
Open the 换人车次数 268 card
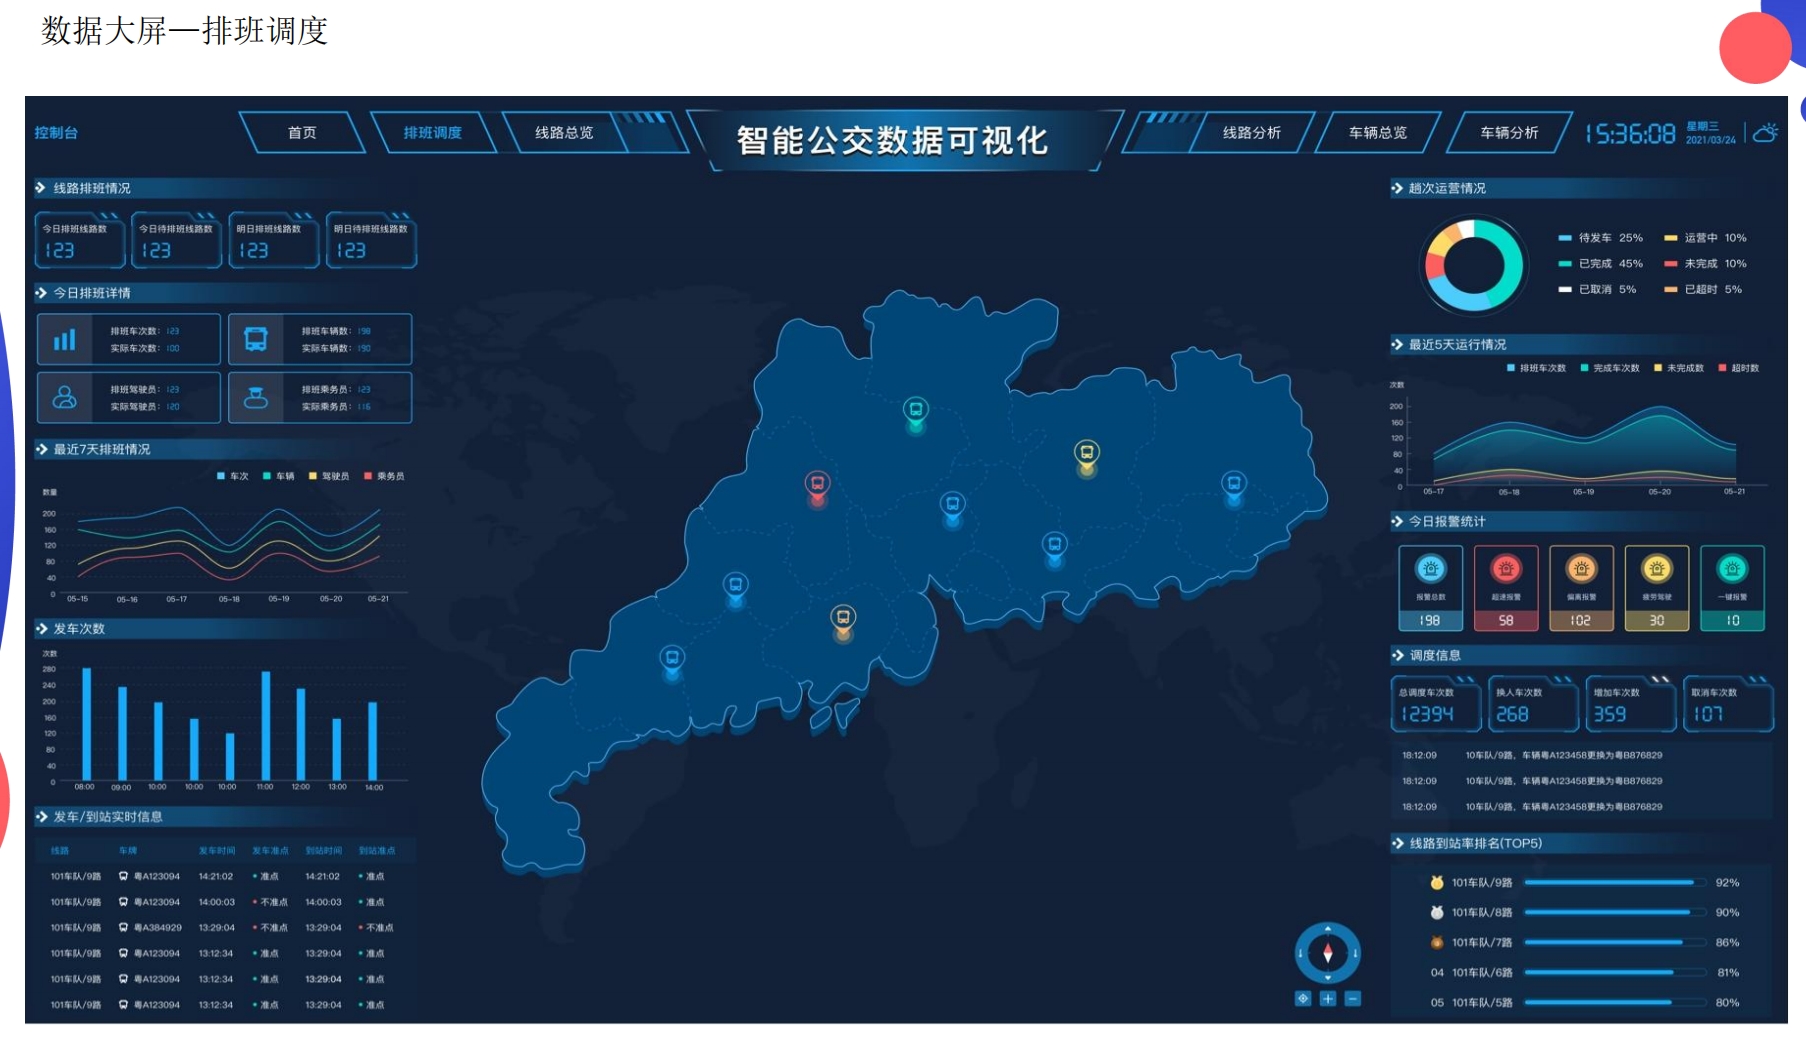1533,704
